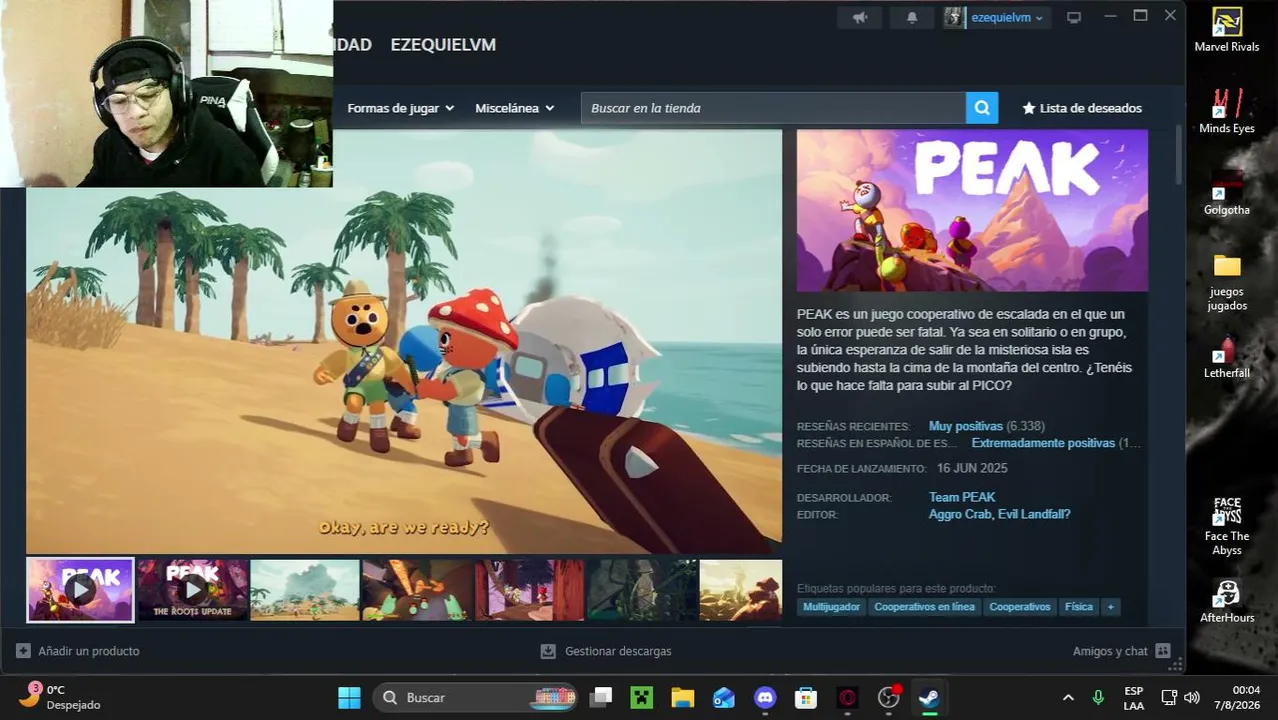
Task: Open ezequielvm account dropdown
Action: (x=1006, y=18)
